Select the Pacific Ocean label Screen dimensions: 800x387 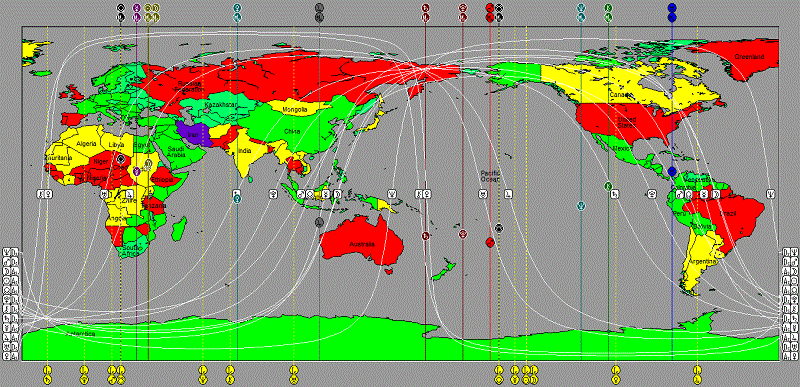coord(489,176)
